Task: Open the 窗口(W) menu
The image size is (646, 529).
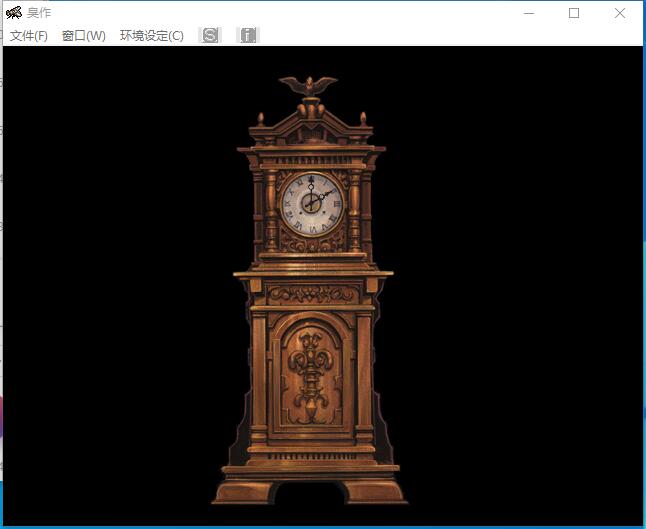Action: click(x=83, y=36)
